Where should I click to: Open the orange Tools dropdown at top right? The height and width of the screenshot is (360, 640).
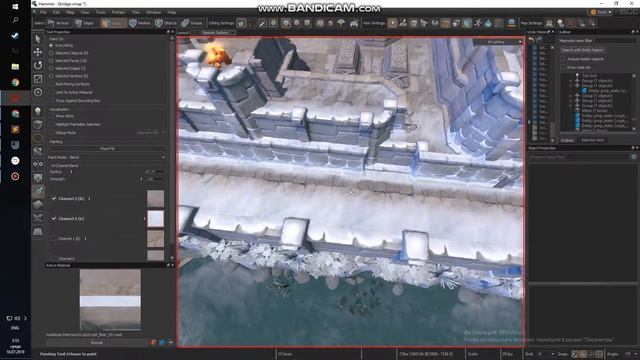point(601,12)
